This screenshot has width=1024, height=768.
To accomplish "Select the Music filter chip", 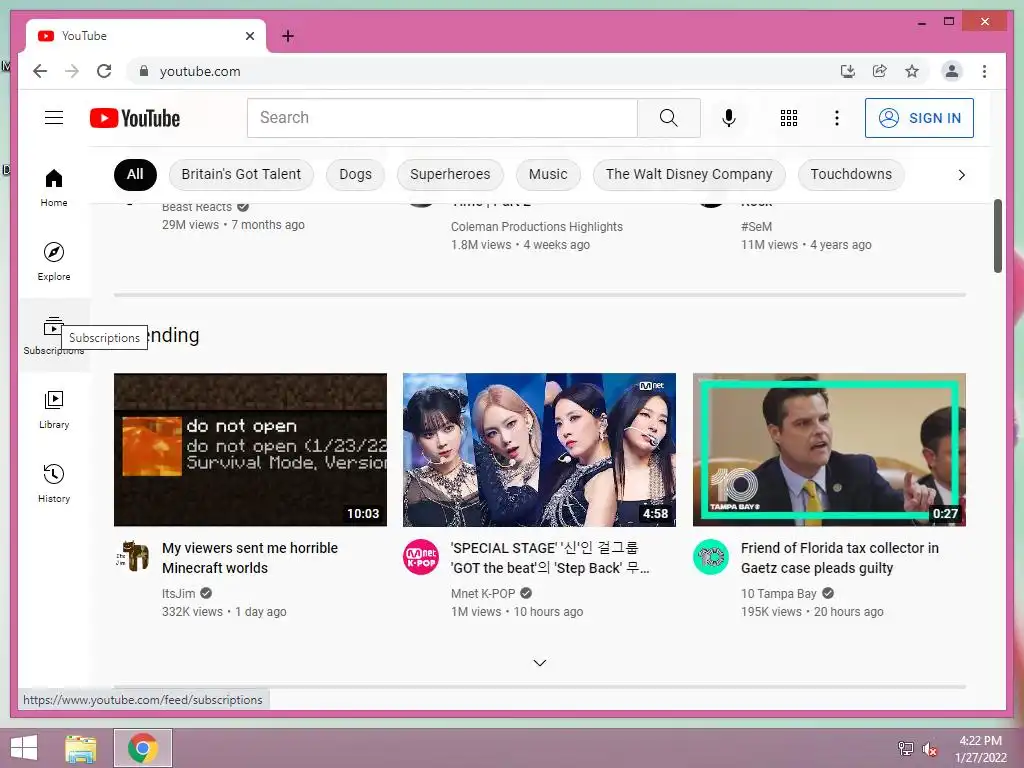I will [548, 174].
